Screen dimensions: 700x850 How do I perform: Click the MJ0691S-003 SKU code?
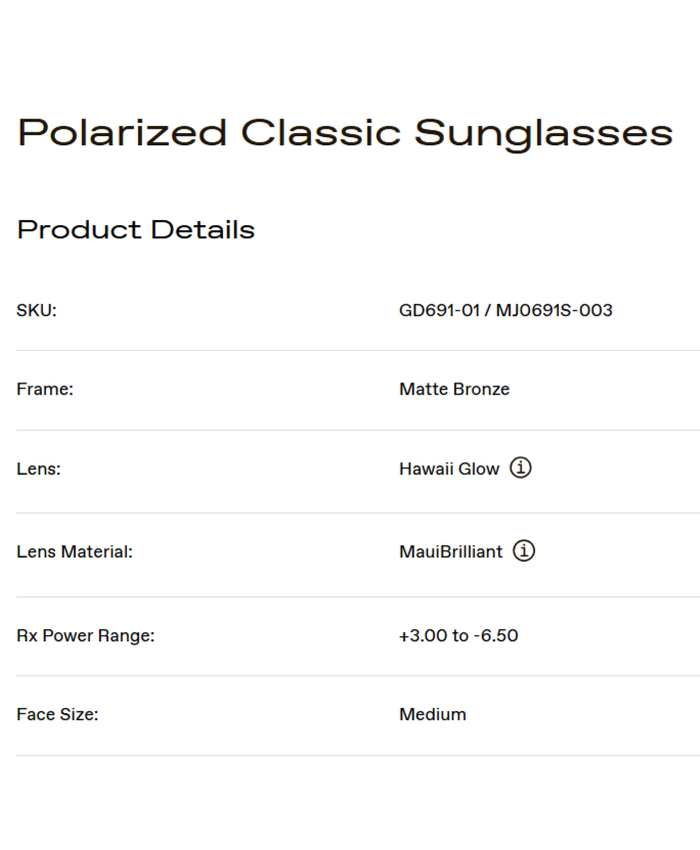pos(554,310)
